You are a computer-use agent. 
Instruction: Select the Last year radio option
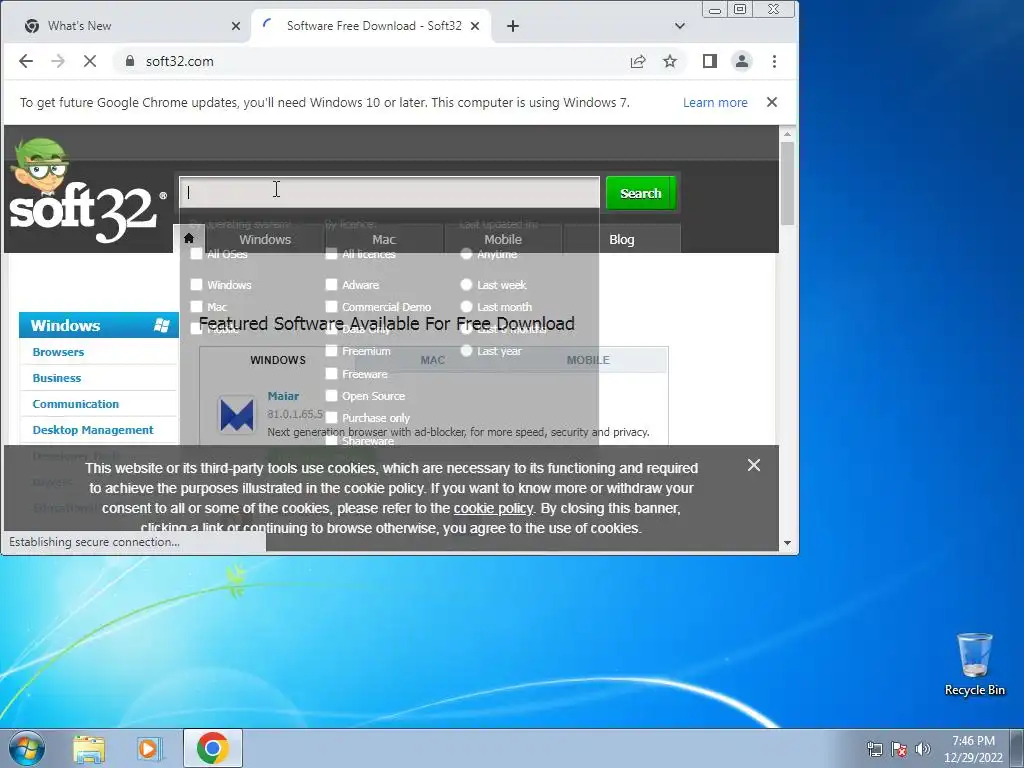(x=466, y=351)
